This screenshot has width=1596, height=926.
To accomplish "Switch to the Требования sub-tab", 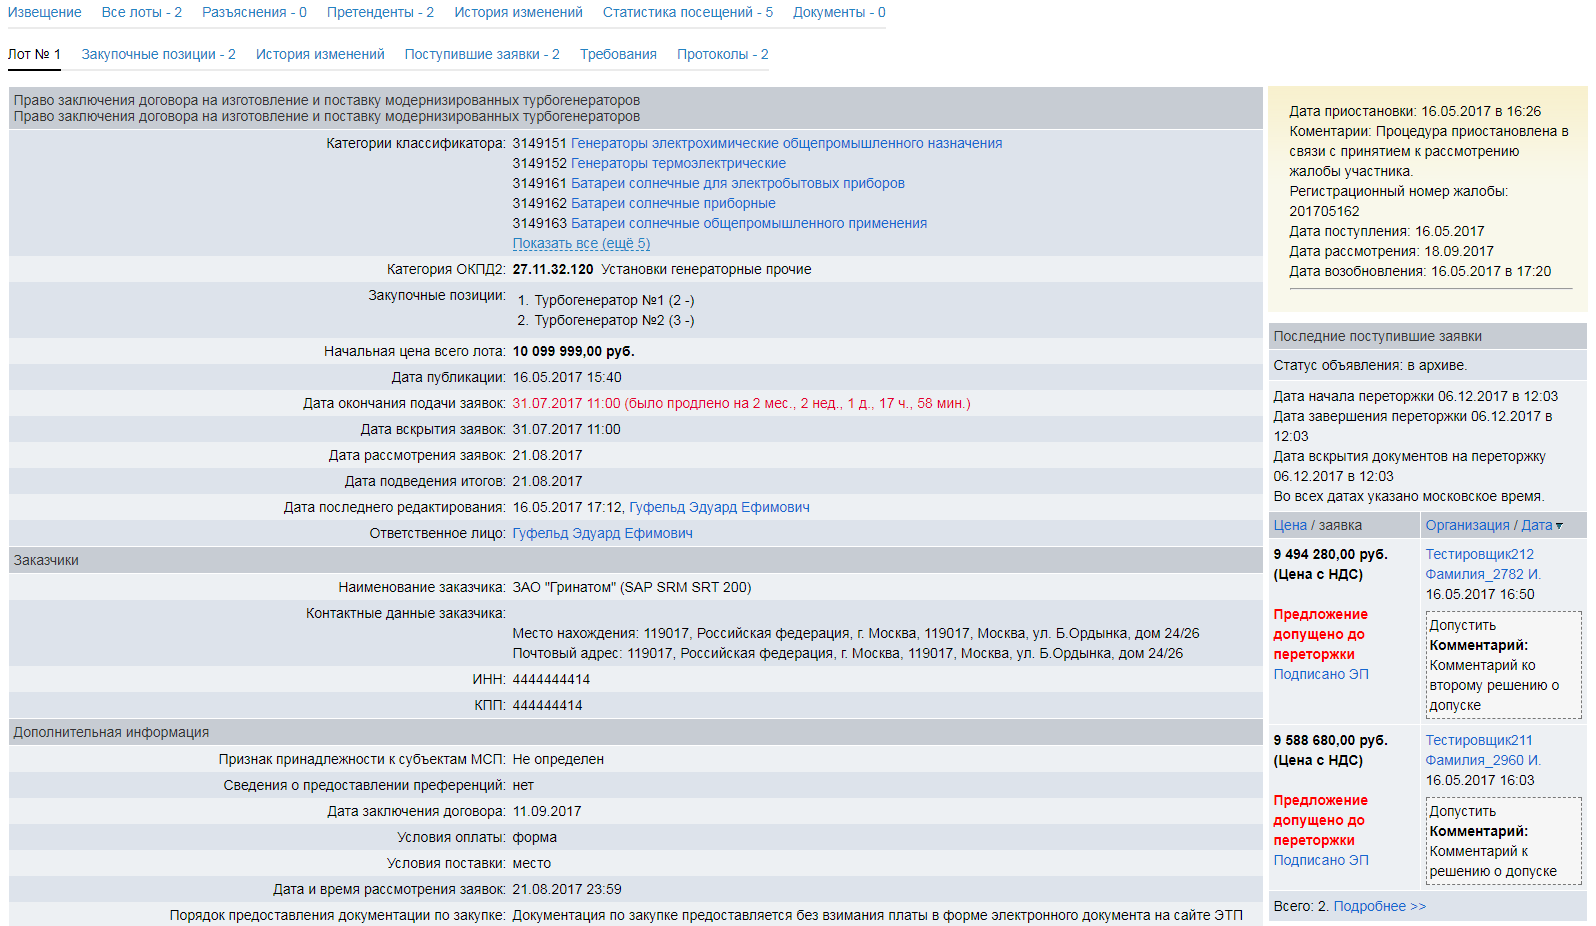I will (x=618, y=55).
